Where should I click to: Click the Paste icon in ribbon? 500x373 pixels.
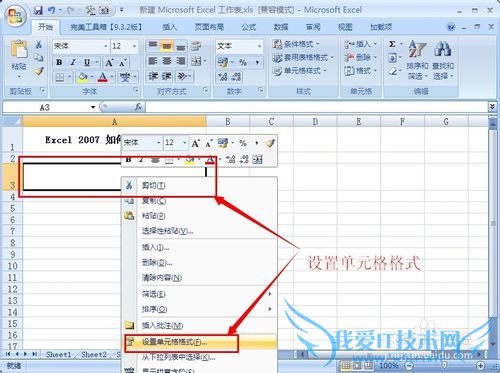[x=19, y=50]
